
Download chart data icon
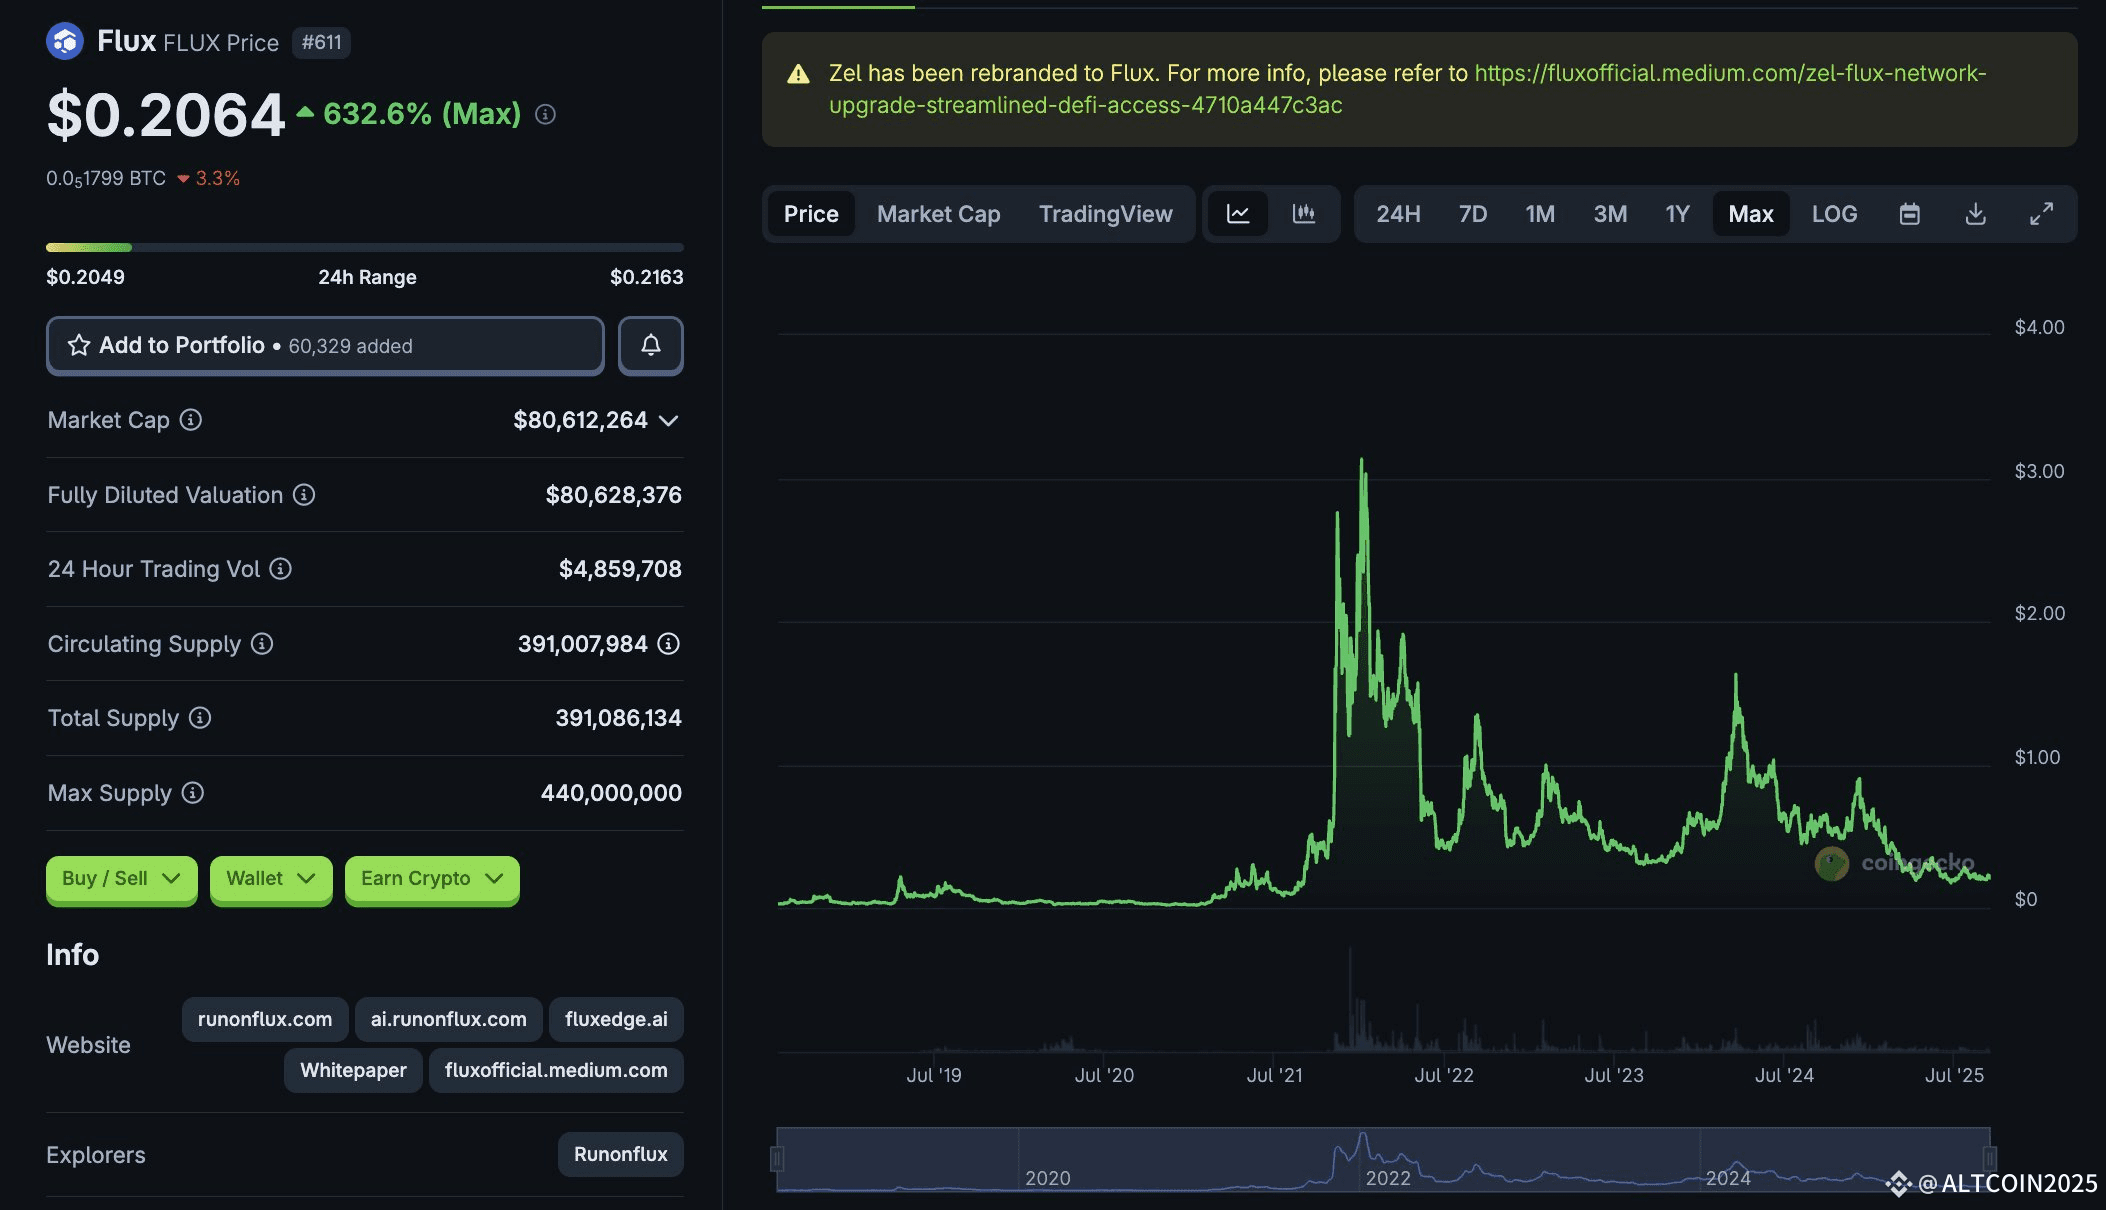pos(1975,214)
